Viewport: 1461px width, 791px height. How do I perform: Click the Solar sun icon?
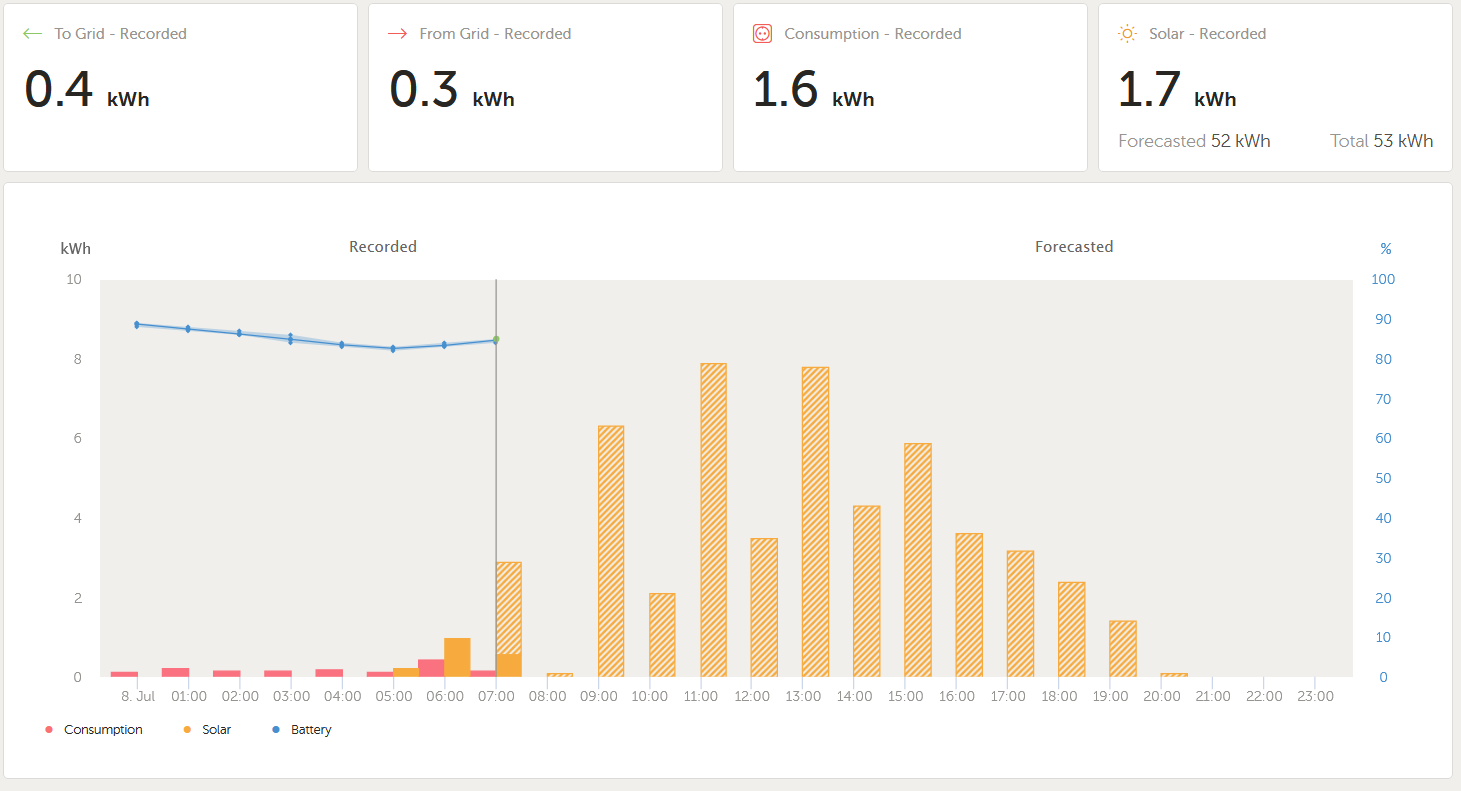pyautogui.click(x=1127, y=34)
